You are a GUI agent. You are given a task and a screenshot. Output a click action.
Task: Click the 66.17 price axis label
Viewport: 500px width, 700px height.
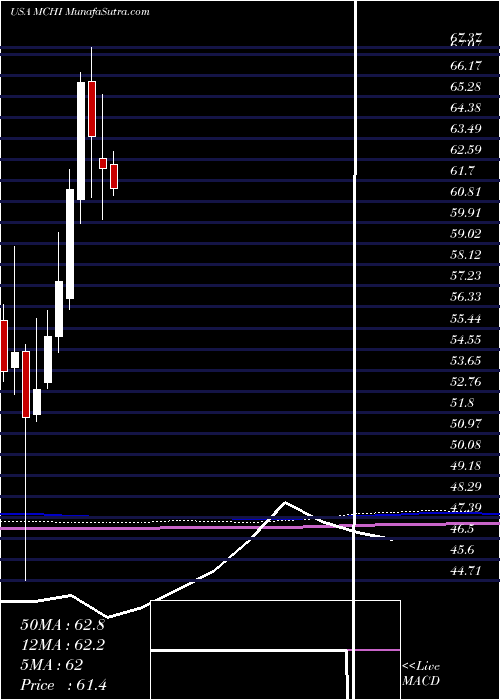click(466, 66)
